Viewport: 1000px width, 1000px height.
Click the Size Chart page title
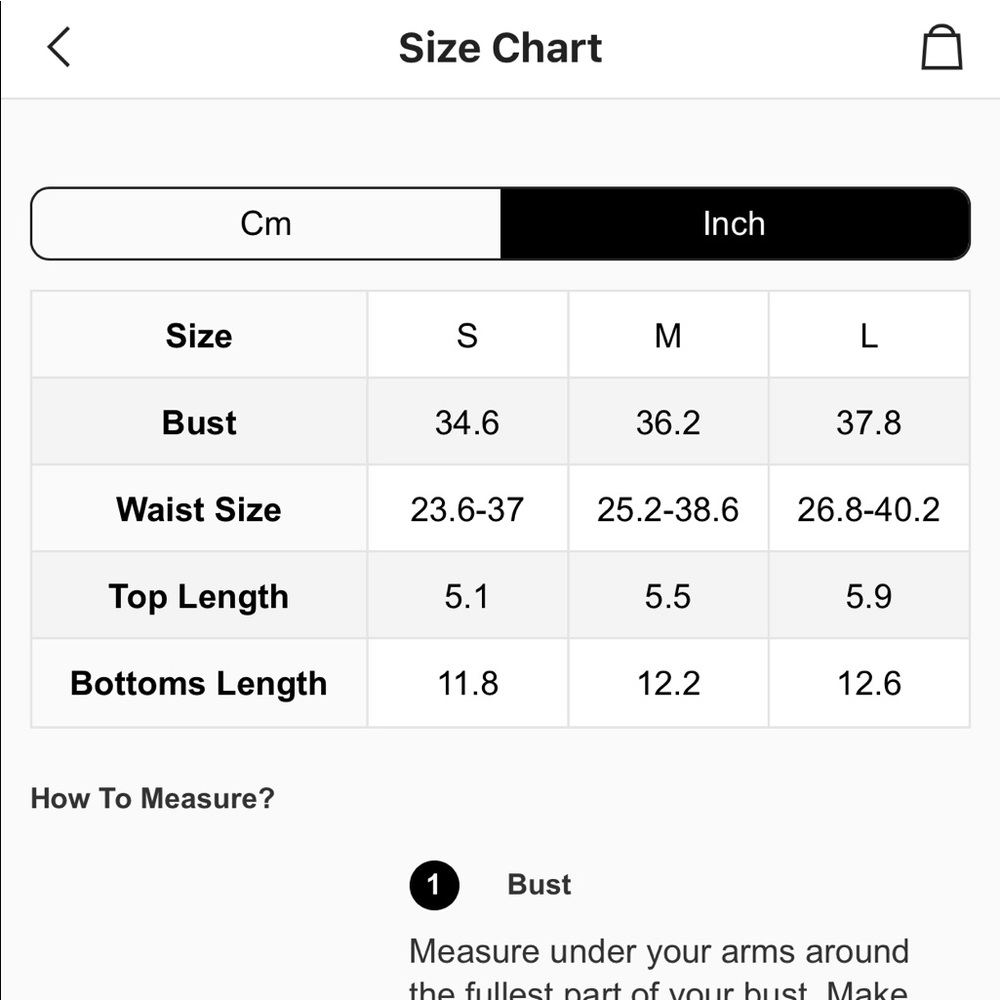(x=500, y=48)
